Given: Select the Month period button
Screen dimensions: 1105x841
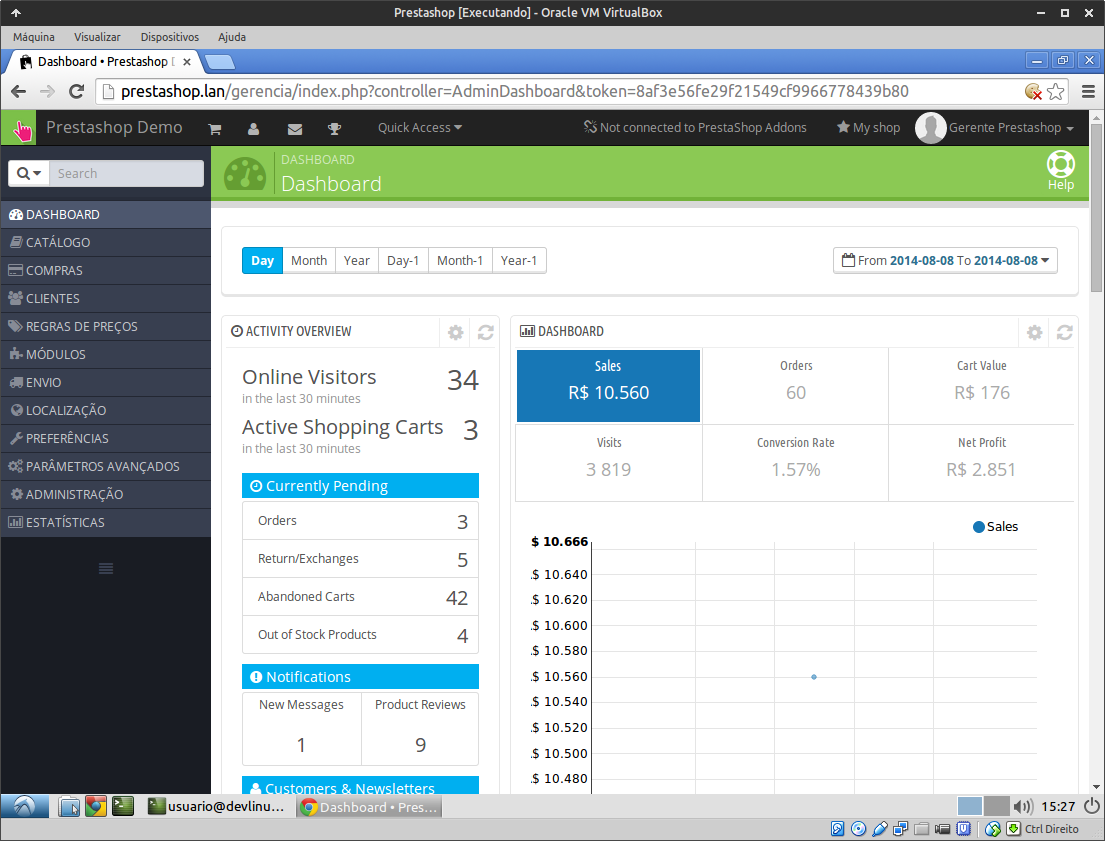Looking at the screenshot, I should 309,260.
